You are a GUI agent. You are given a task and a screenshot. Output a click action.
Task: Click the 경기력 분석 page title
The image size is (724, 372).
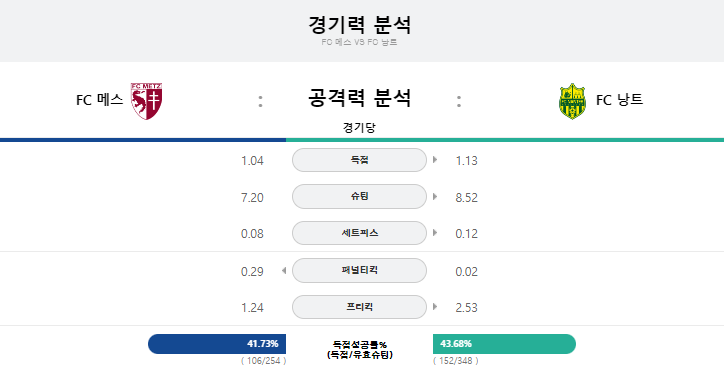coord(359,24)
